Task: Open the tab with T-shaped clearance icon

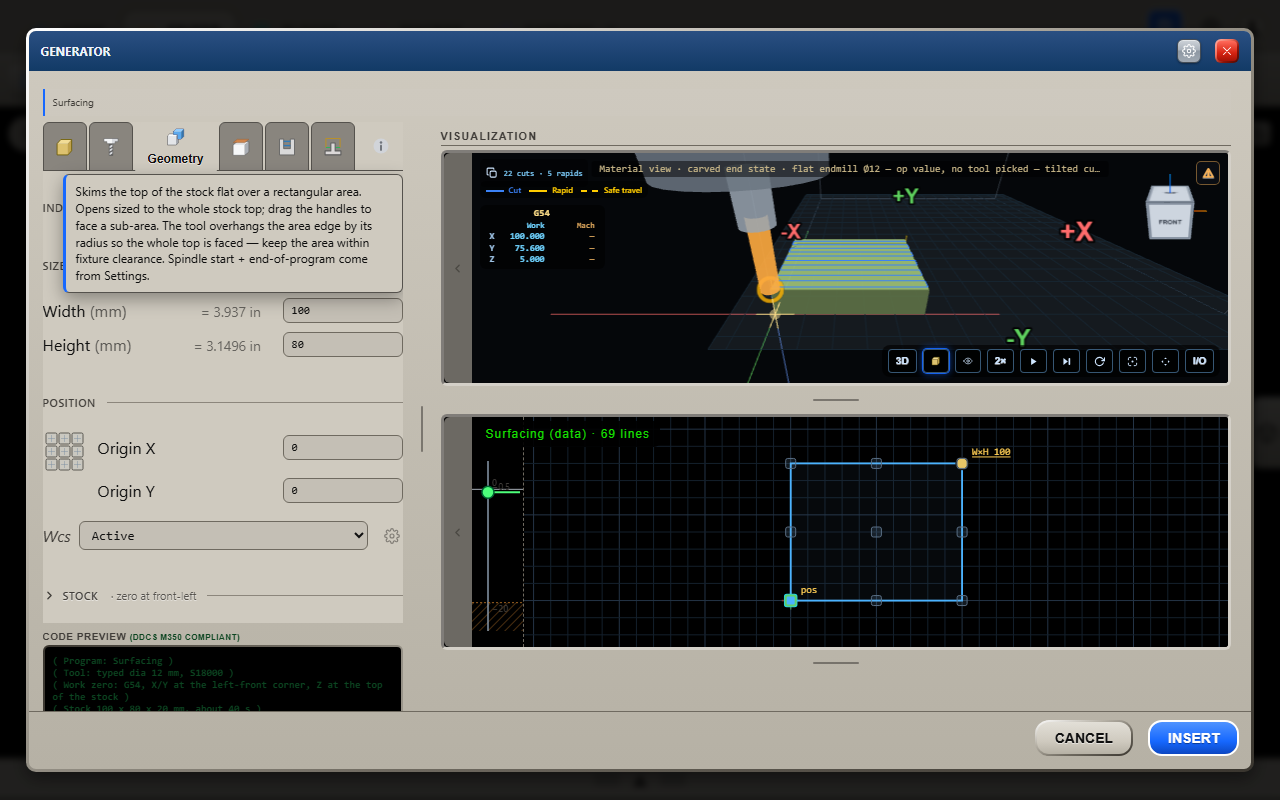Action: 333,147
